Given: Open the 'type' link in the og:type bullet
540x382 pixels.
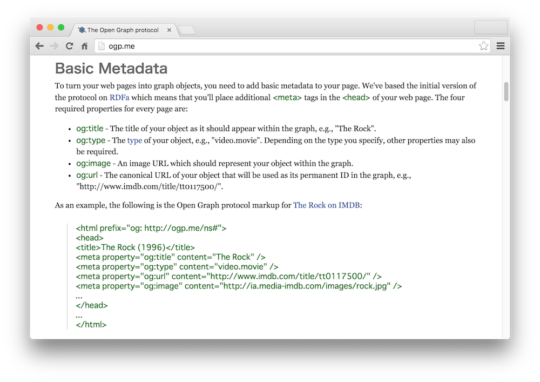Looking at the screenshot, I should pyautogui.click(x=135, y=141).
